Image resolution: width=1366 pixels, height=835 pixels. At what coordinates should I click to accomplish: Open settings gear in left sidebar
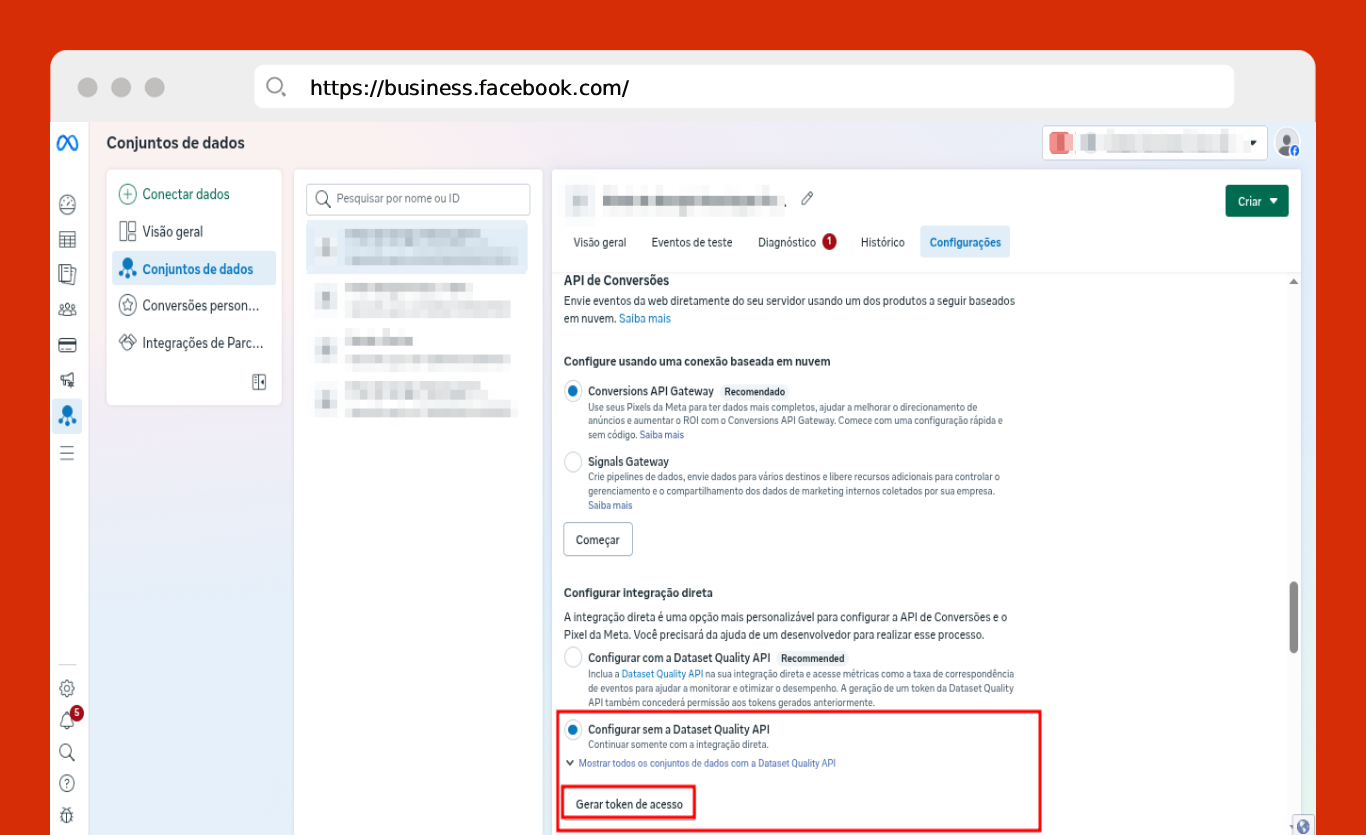[67, 688]
